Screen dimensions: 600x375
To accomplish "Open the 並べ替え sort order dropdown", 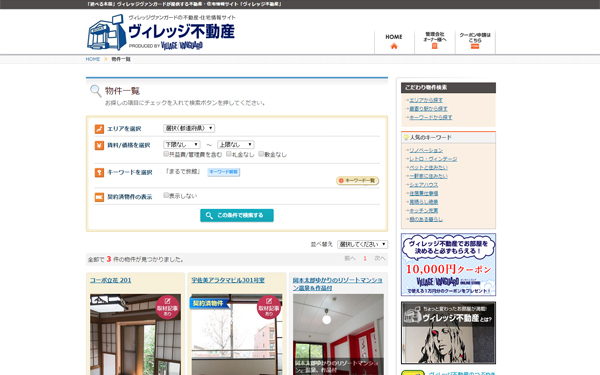I will click(x=362, y=244).
